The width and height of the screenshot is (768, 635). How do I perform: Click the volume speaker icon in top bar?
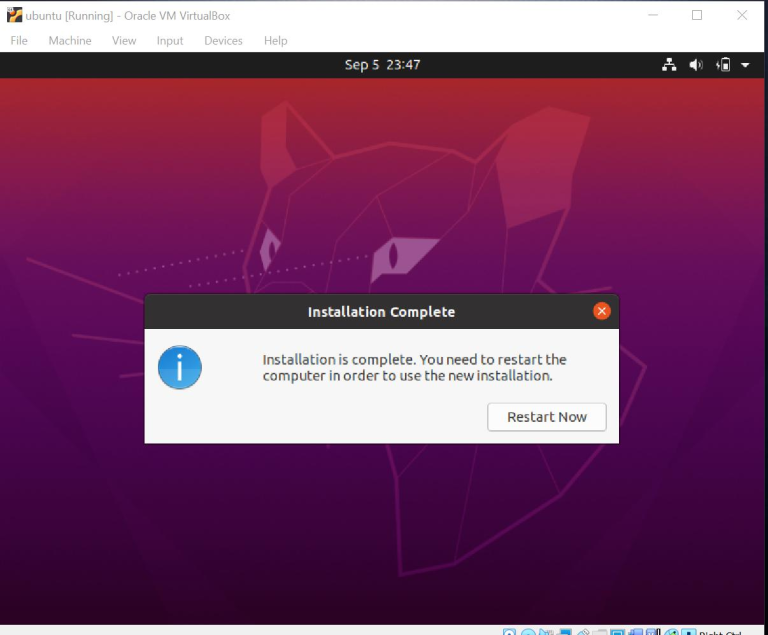click(x=696, y=65)
